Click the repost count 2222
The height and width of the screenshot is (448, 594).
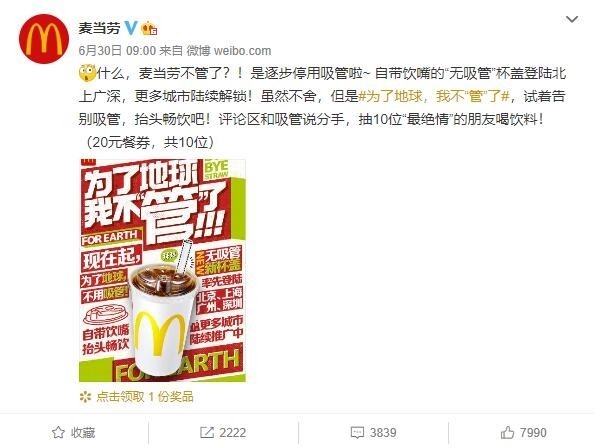tap(233, 432)
